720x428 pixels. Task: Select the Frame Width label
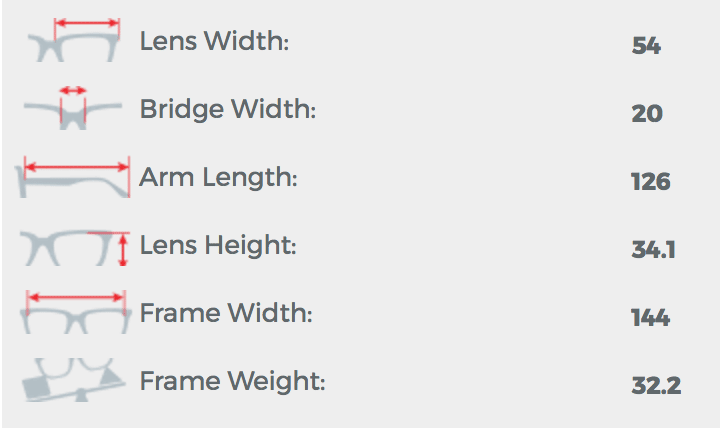pyautogui.click(x=226, y=313)
